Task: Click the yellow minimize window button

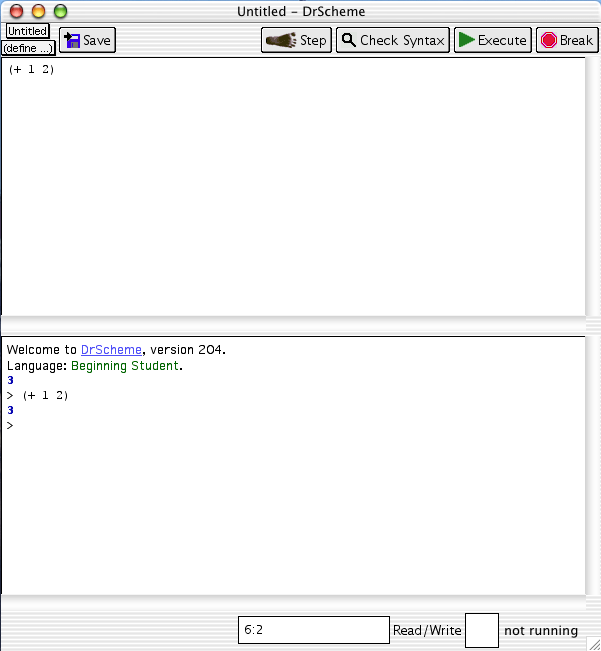Action: coord(39,11)
